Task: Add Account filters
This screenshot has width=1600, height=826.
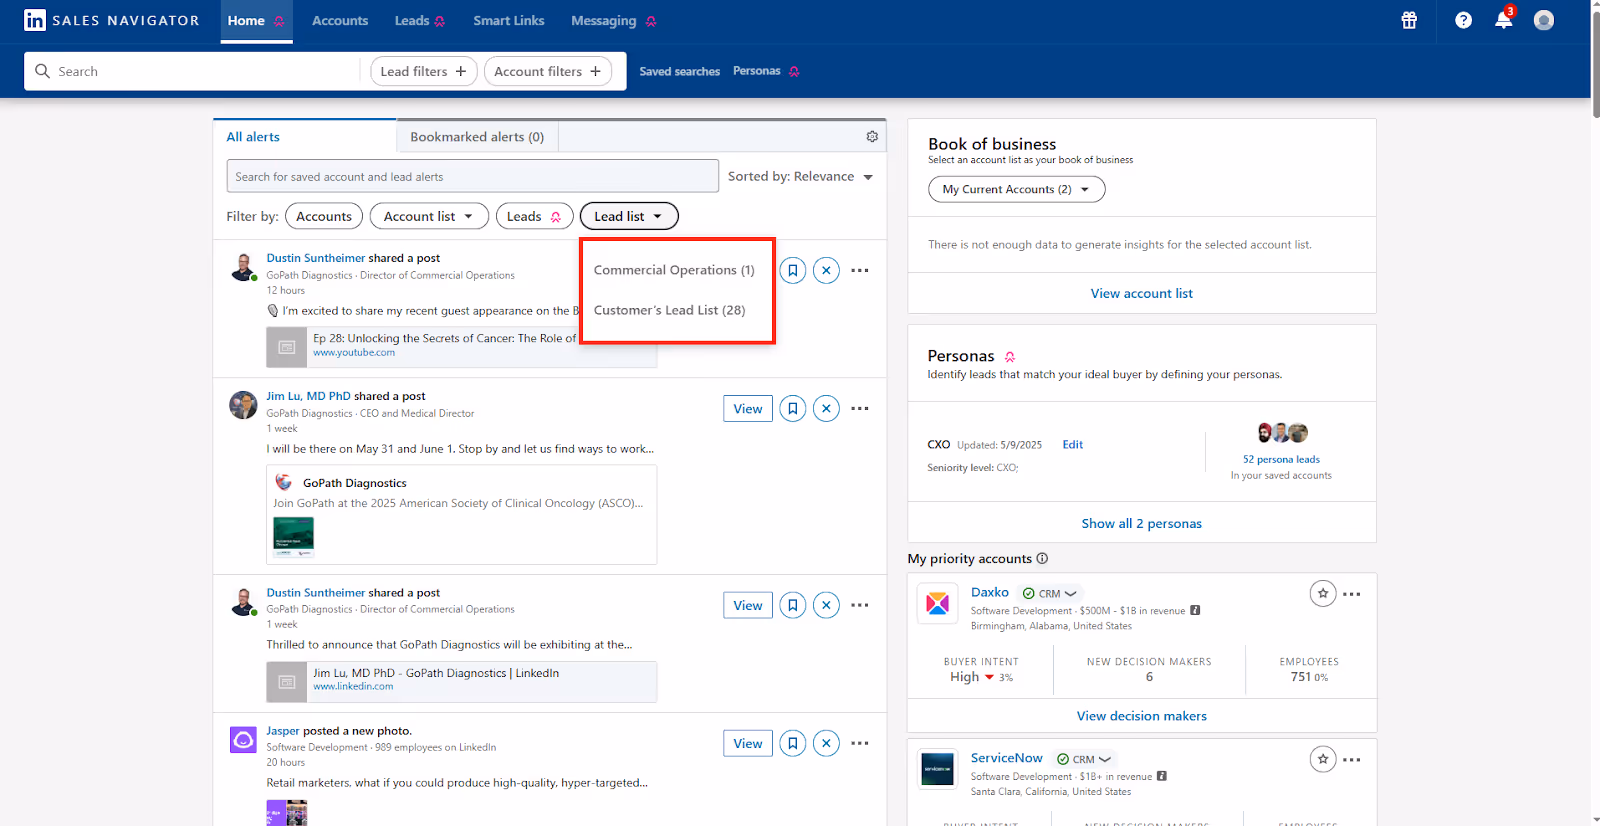Action: coord(547,71)
